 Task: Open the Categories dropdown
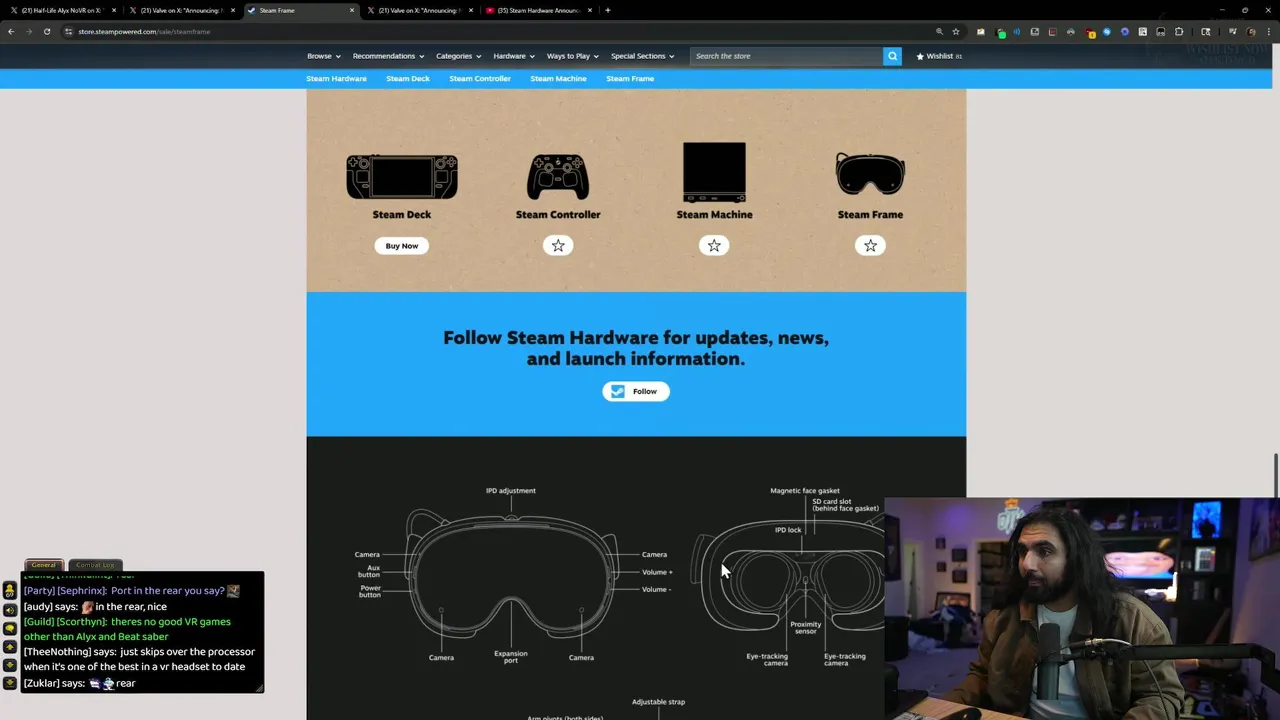coord(459,56)
